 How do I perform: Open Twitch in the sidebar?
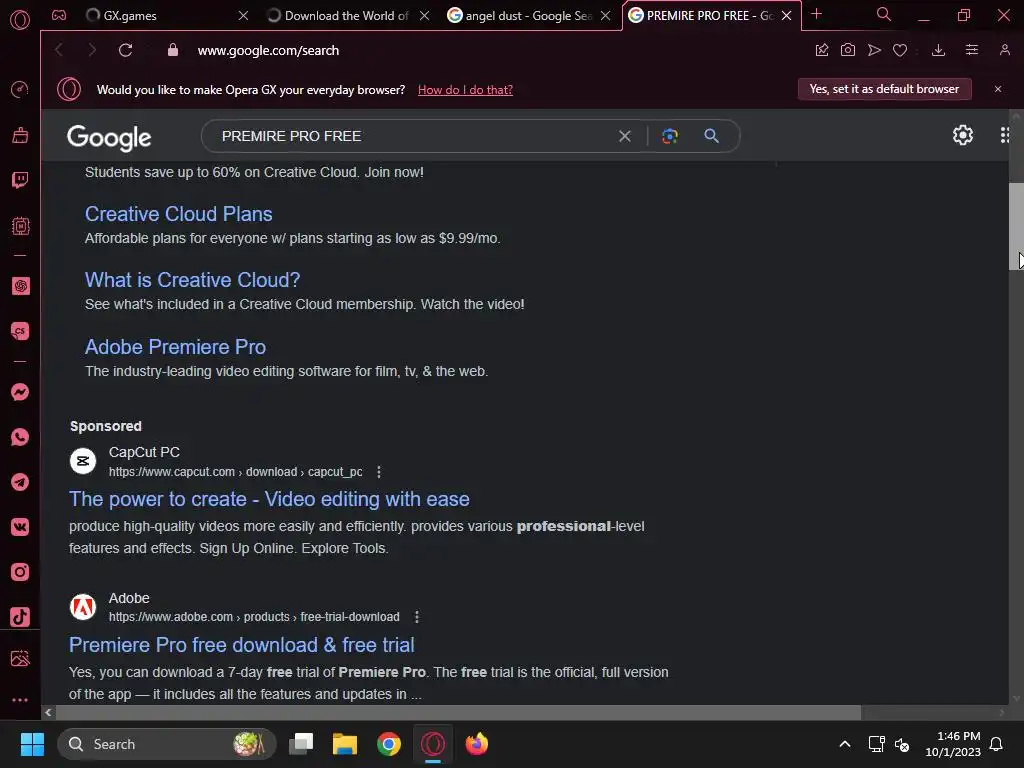coord(20,180)
